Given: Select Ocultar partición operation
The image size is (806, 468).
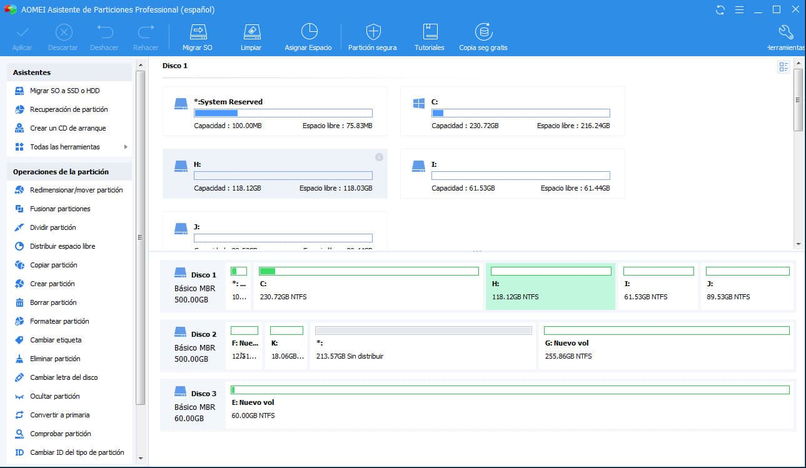Looking at the screenshot, I should [x=54, y=397].
